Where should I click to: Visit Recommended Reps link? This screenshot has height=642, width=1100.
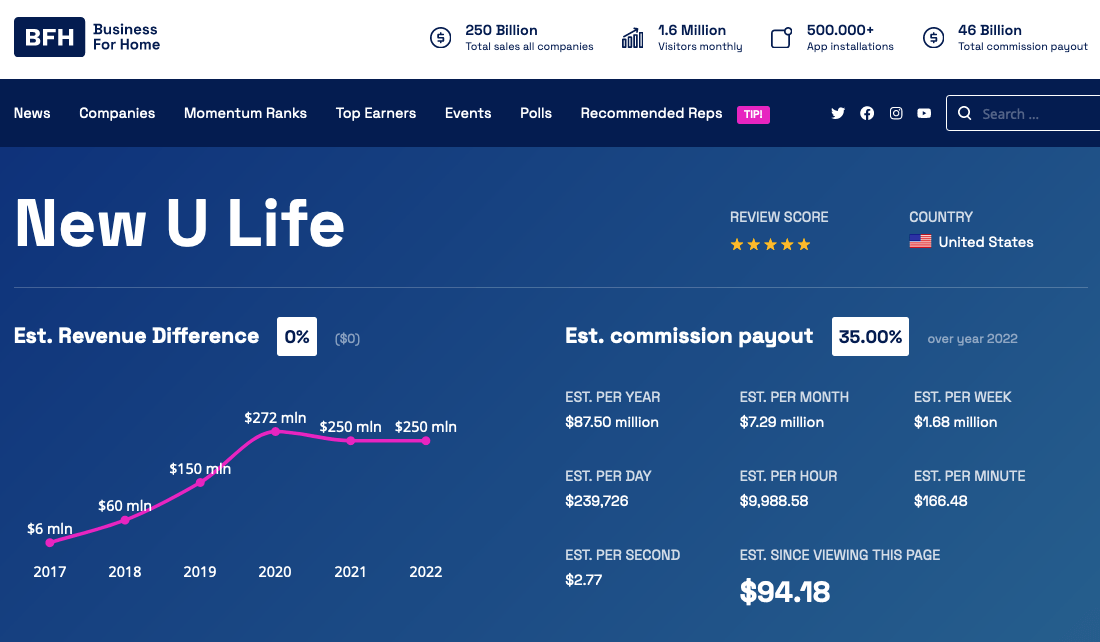pyautogui.click(x=651, y=113)
